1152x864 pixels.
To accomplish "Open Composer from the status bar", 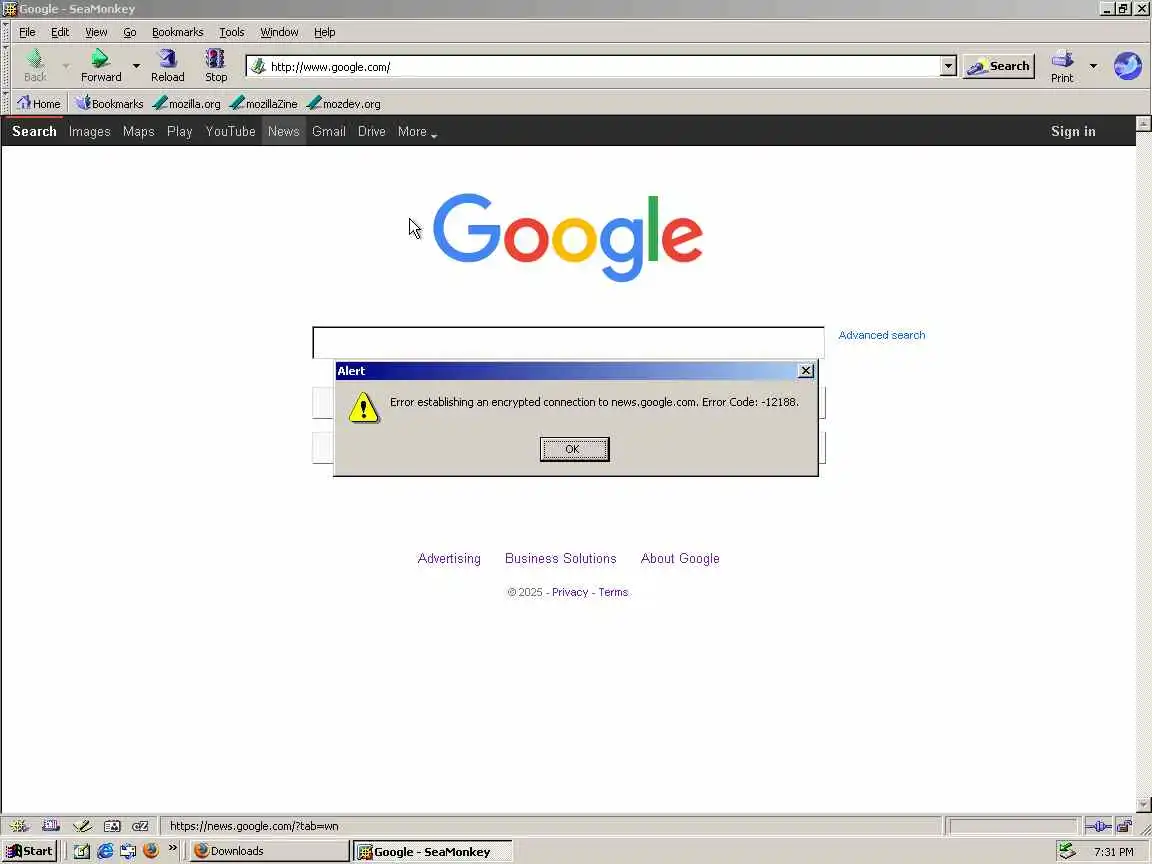I will [82, 826].
